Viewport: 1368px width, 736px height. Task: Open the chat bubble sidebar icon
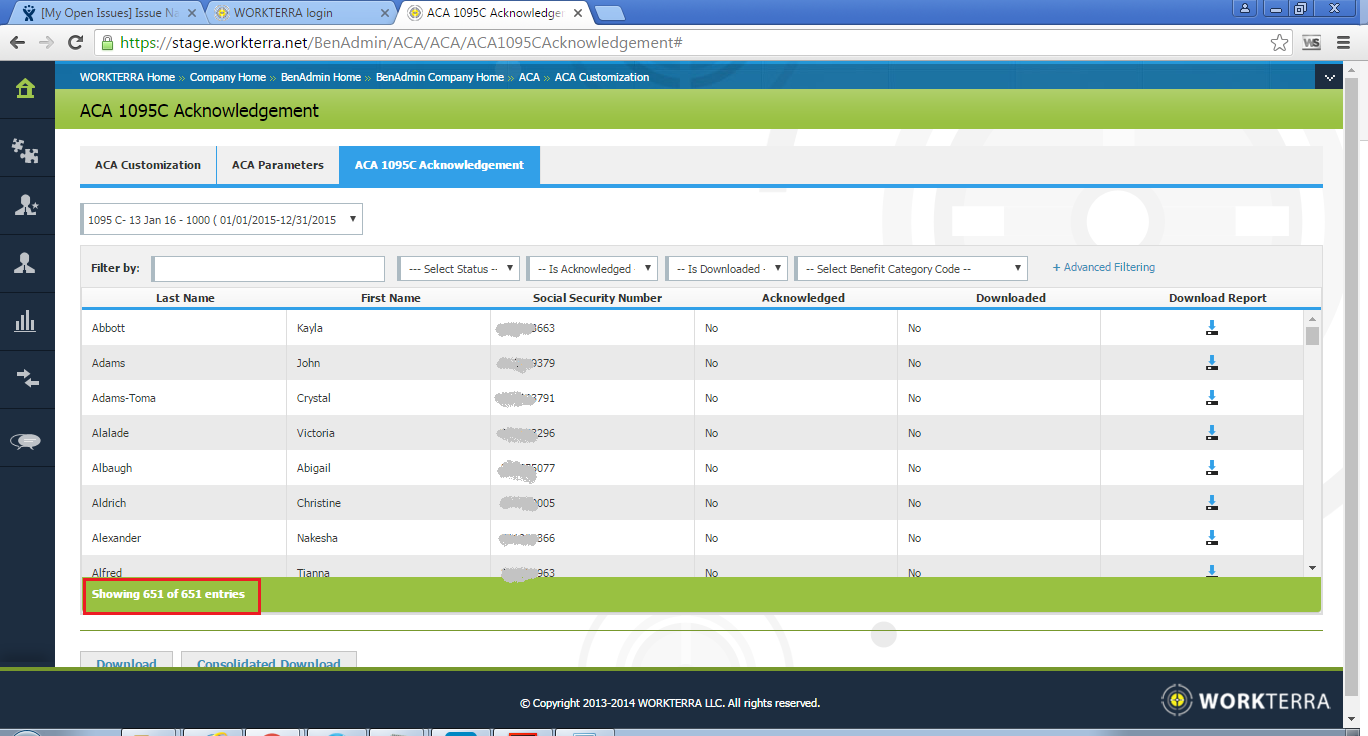pyautogui.click(x=26, y=441)
